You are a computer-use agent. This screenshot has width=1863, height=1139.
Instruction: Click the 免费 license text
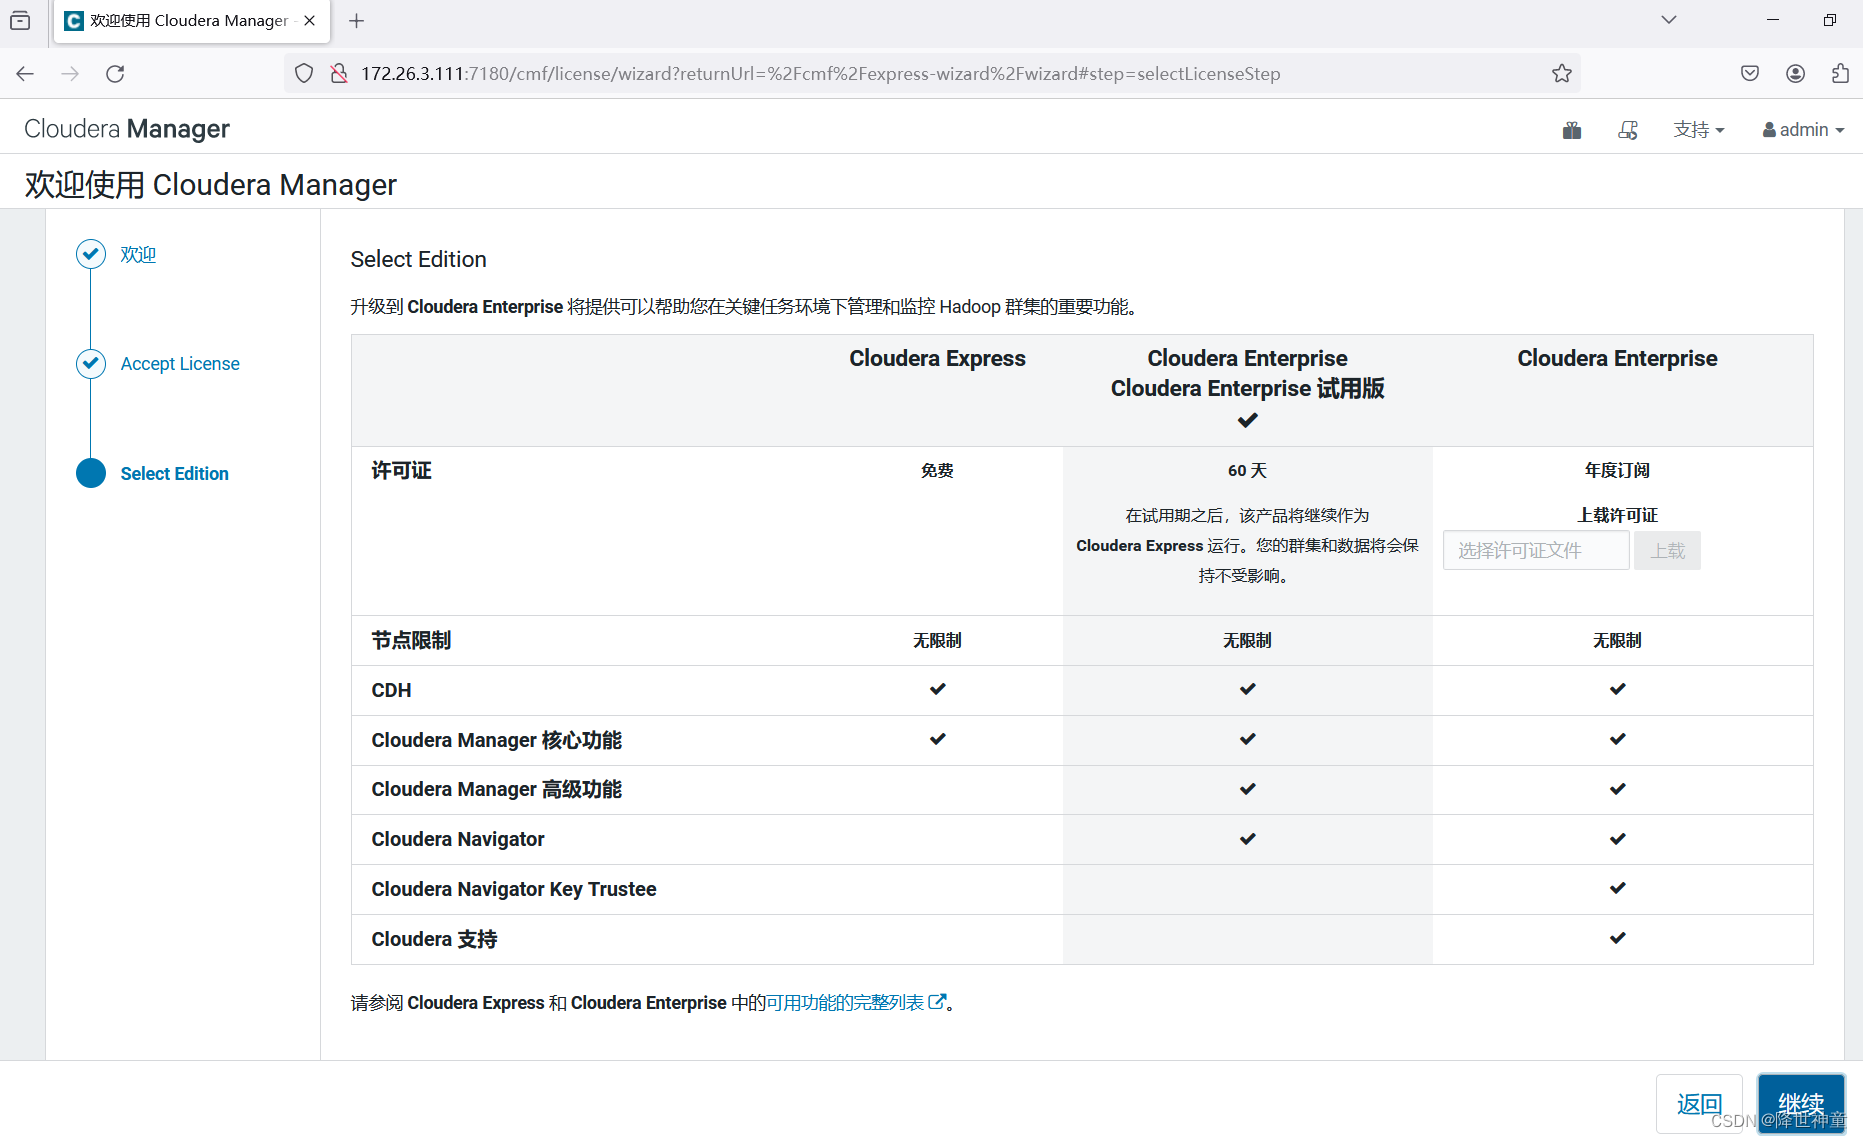(x=937, y=470)
